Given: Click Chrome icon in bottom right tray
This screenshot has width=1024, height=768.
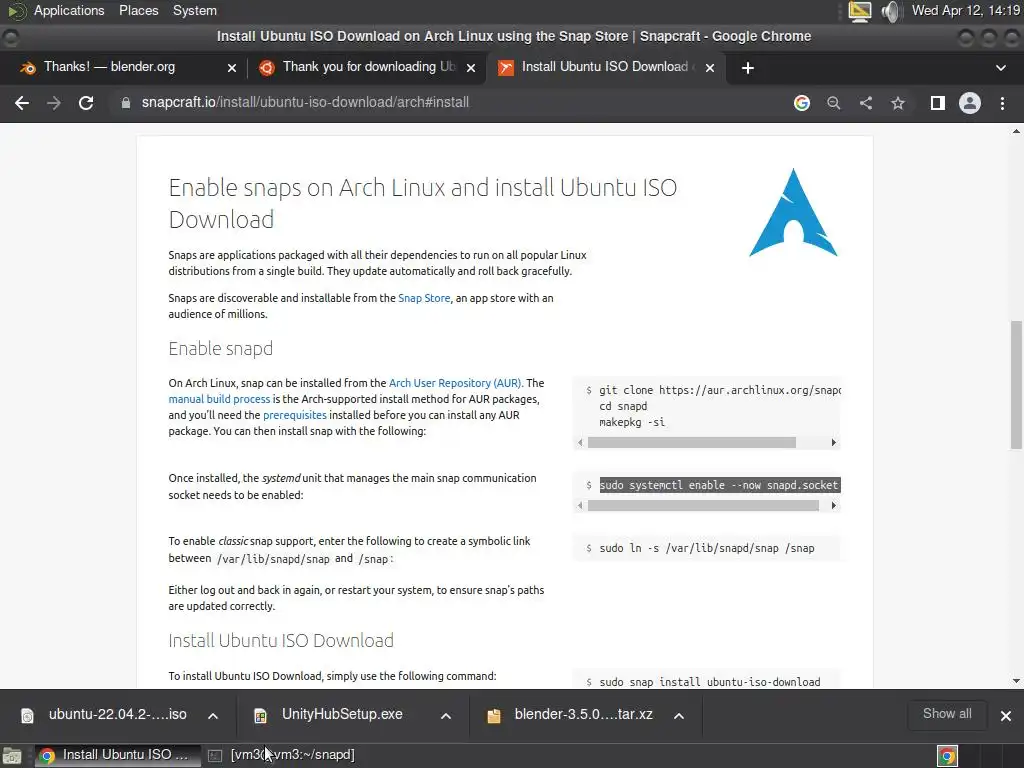Looking at the screenshot, I should pyautogui.click(x=948, y=756).
